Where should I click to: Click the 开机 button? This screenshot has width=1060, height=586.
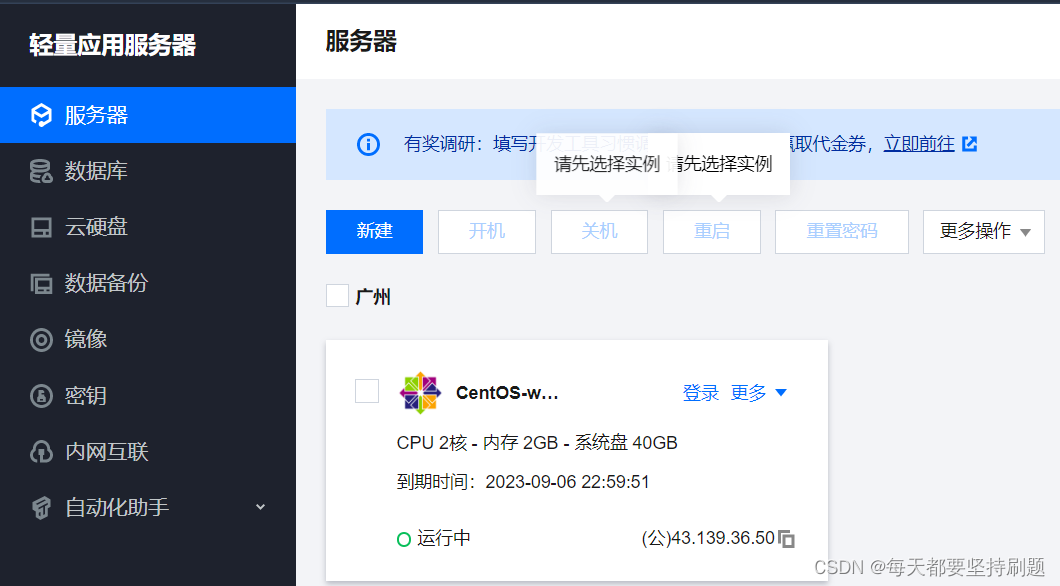(487, 232)
